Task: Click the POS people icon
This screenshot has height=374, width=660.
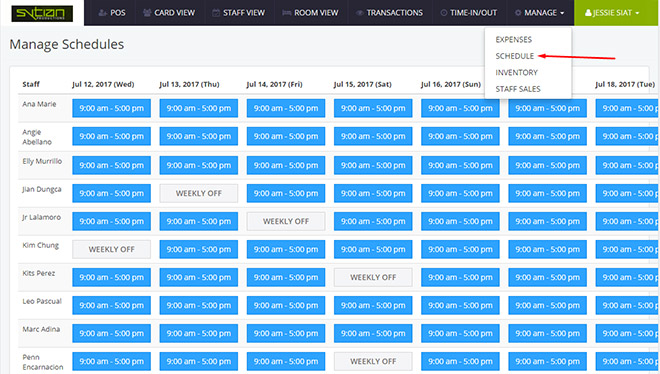Action: [x=102, y=13]
